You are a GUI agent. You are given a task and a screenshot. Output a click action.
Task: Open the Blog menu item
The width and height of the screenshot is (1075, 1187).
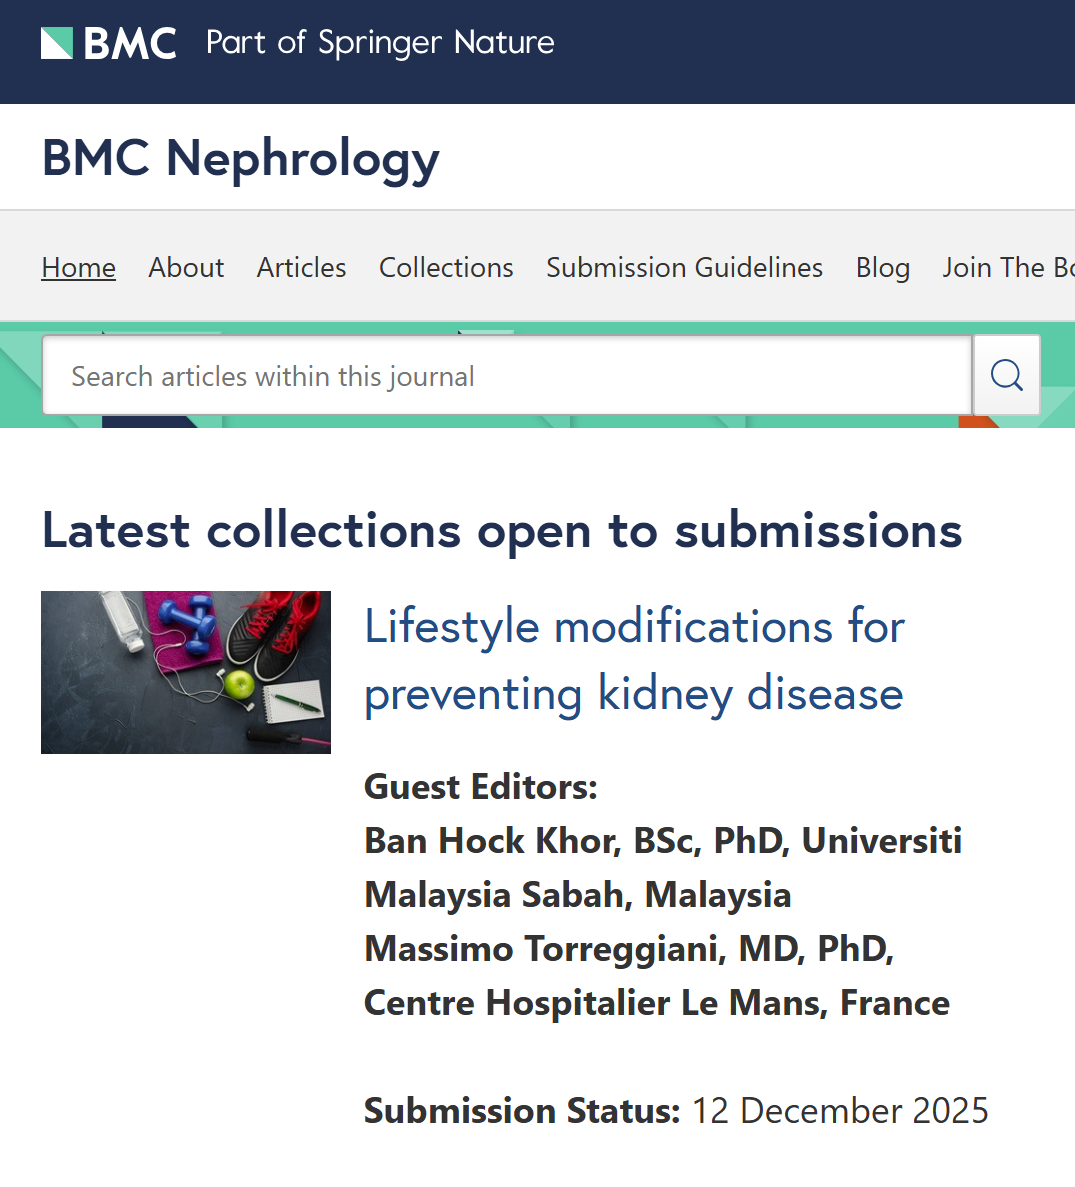coord(883,267)
